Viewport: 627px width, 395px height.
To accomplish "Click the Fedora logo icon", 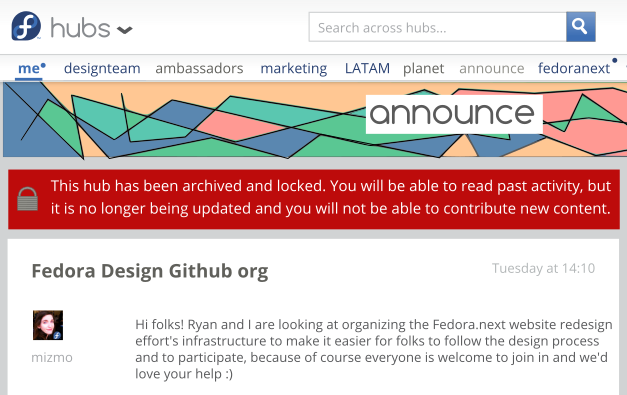I will pos(26,26).
